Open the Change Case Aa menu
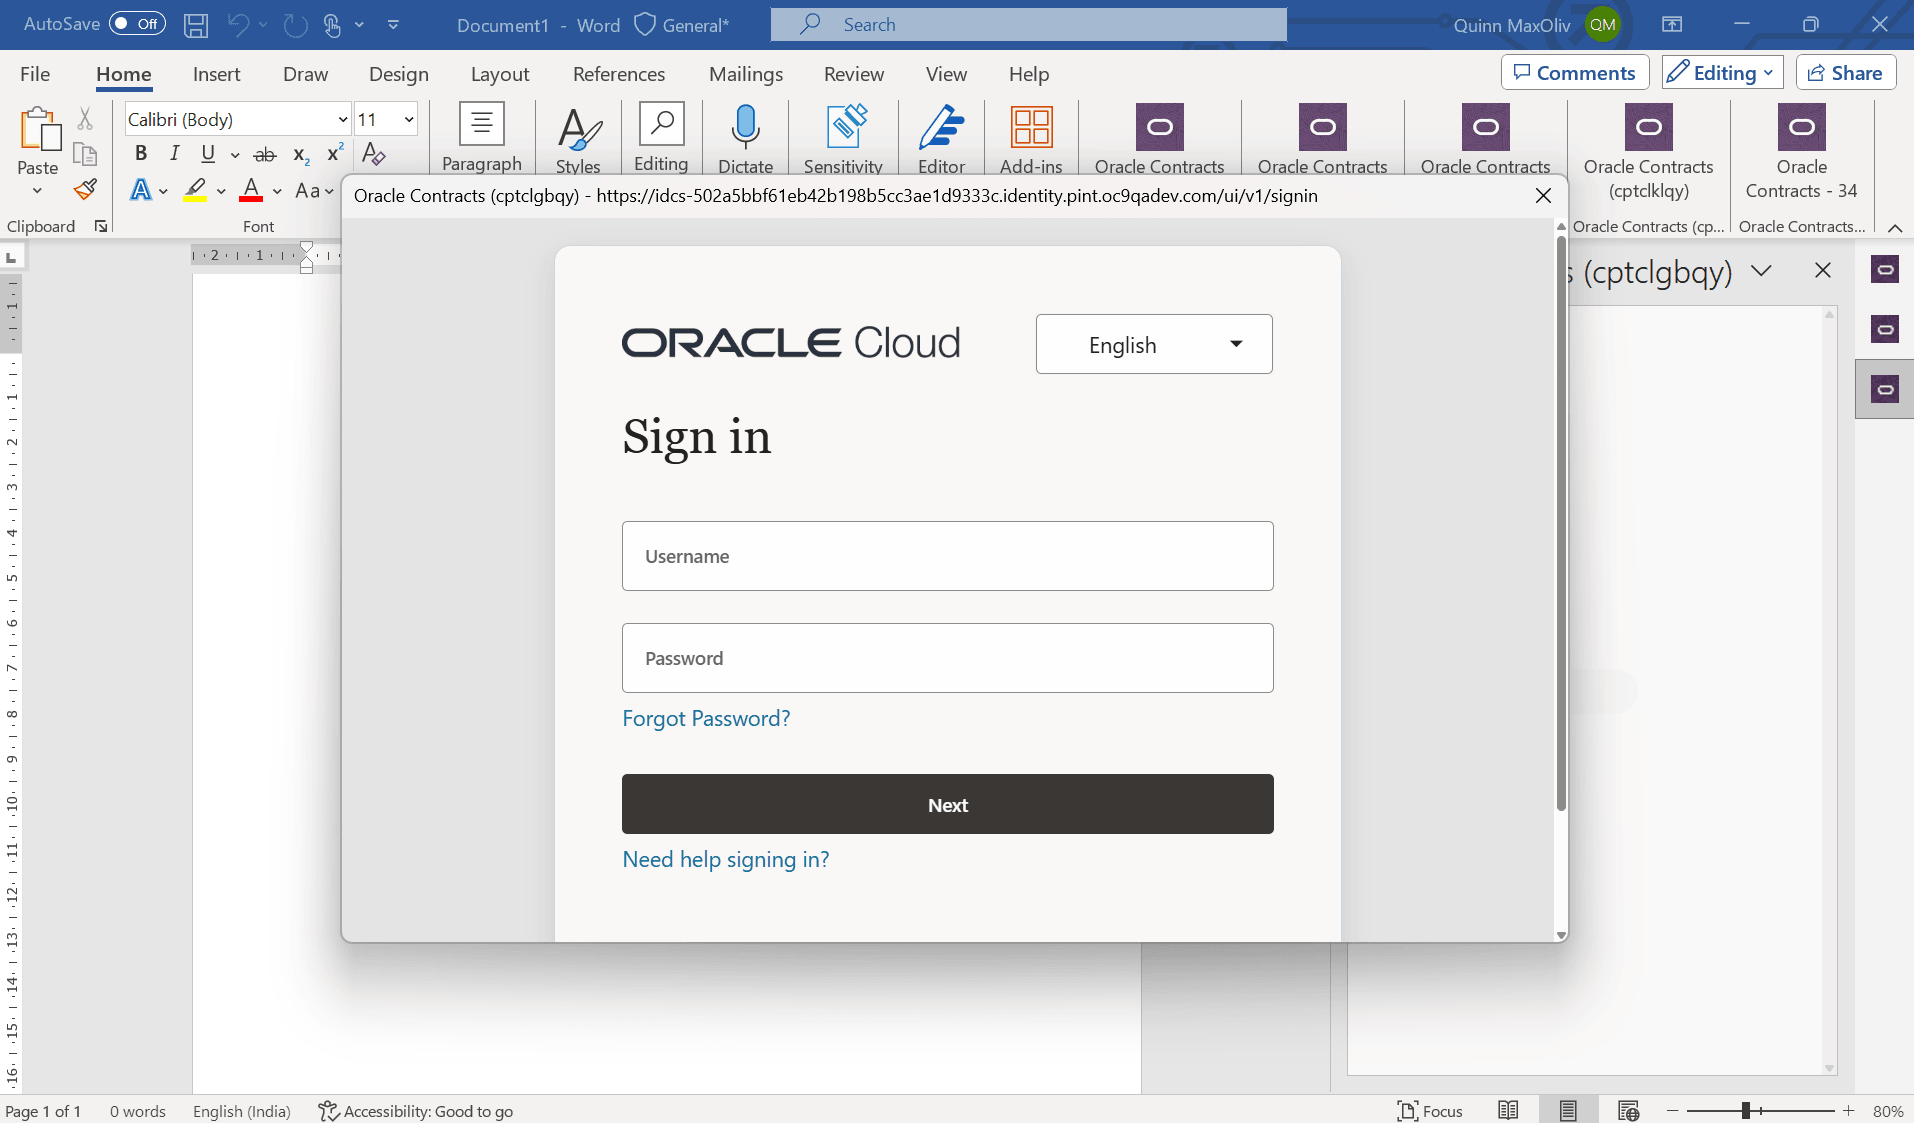This screenshot has width=1914, height=1123. (x=314, y=190)
